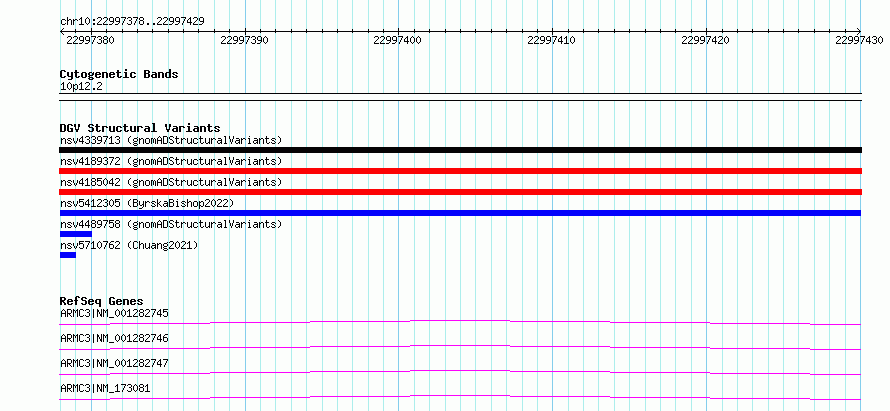Screen dimensions: 890x411
Task: Click ruler position 22997390
Action: [x=244, y=40]
